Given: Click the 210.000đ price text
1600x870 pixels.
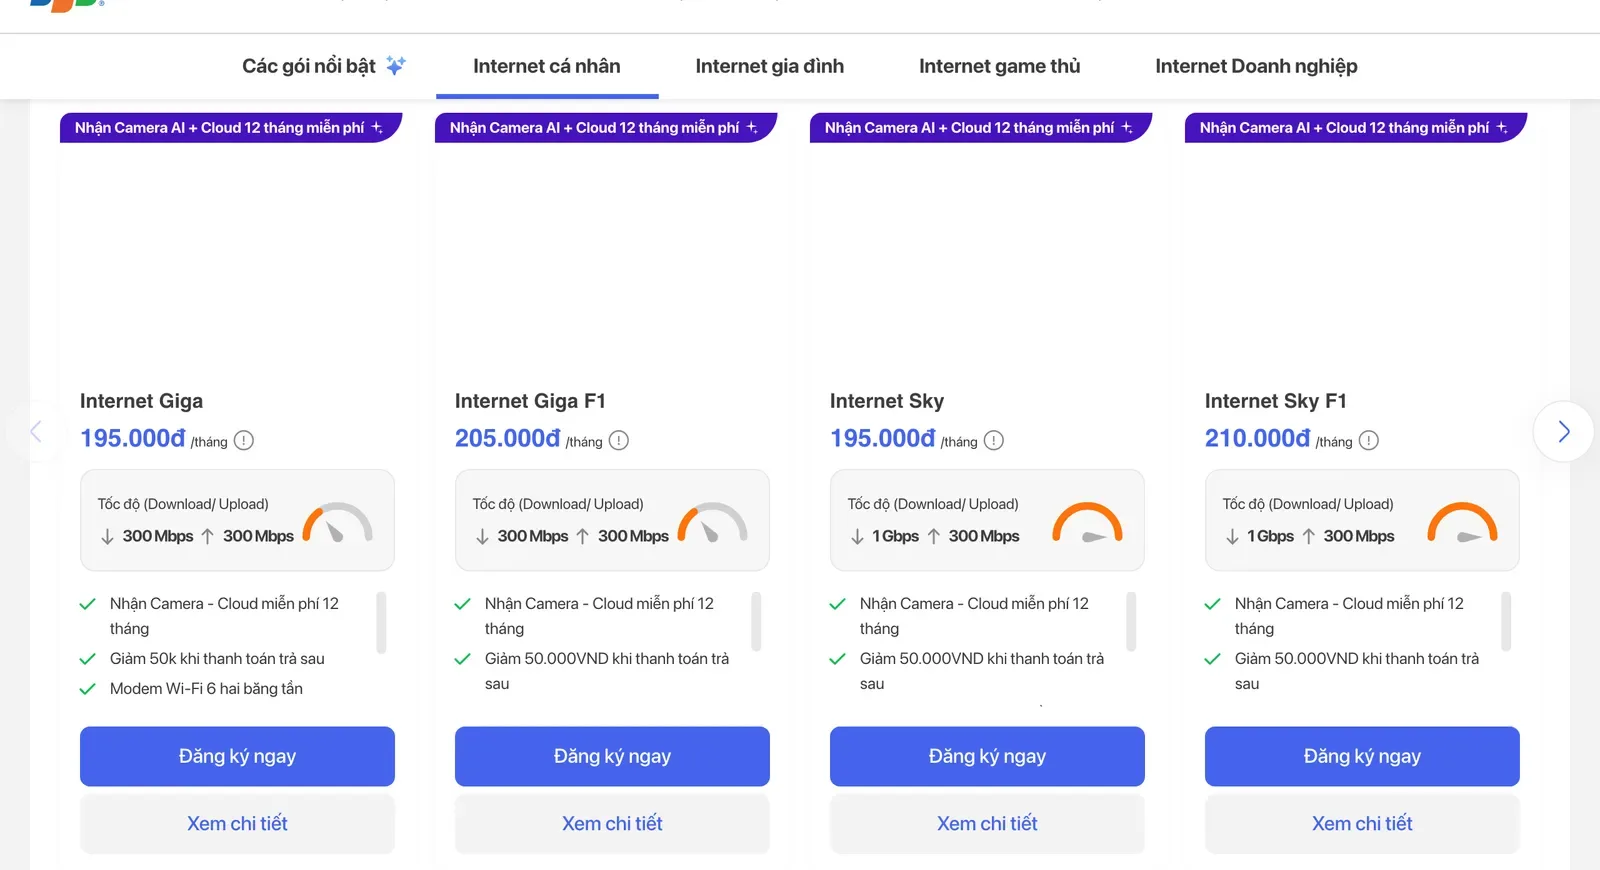Looking at the screenshot, I should coord(1257,438).
